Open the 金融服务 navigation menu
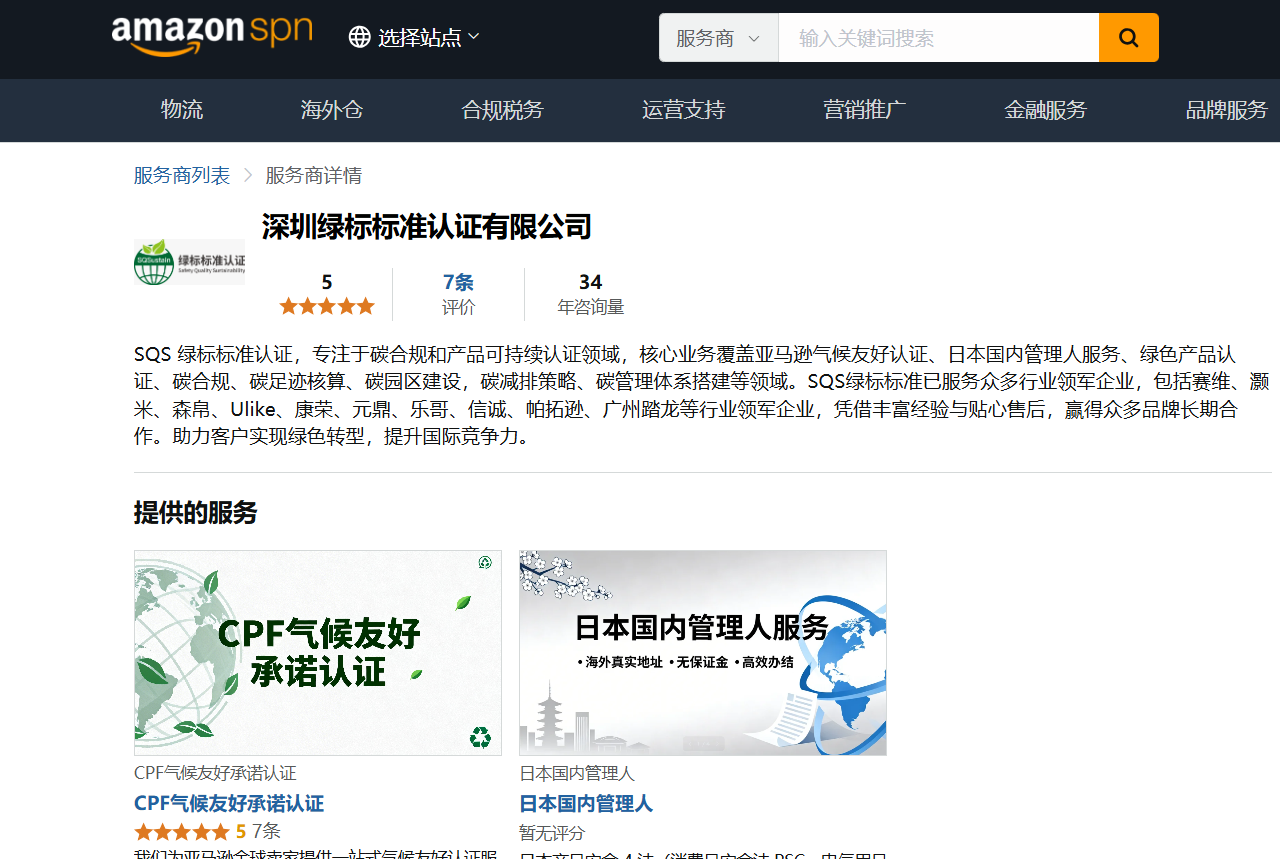 [1045, 110]
